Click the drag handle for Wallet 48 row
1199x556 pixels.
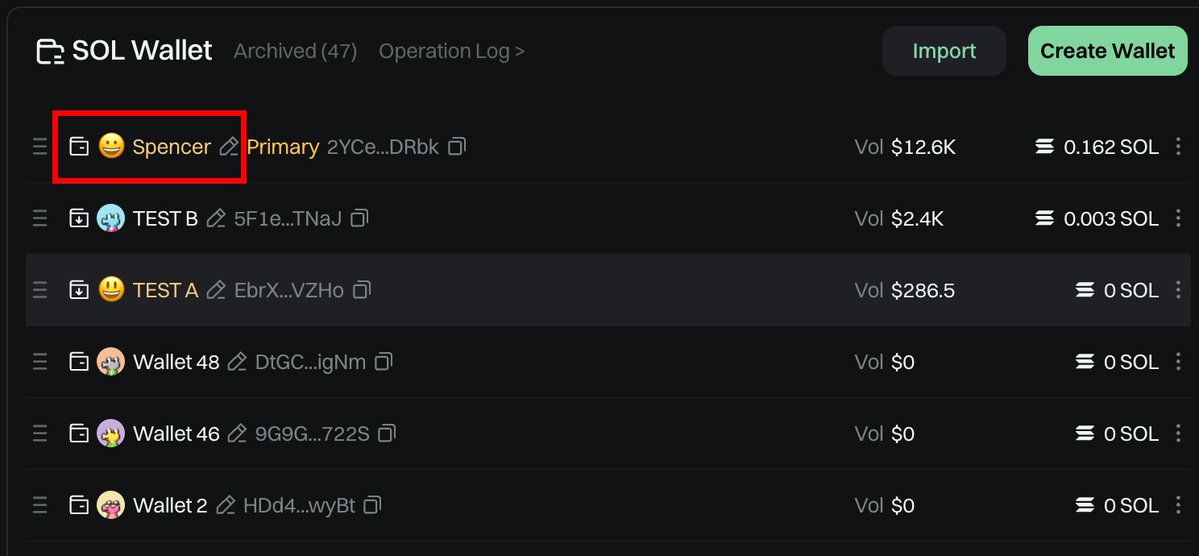40,362
